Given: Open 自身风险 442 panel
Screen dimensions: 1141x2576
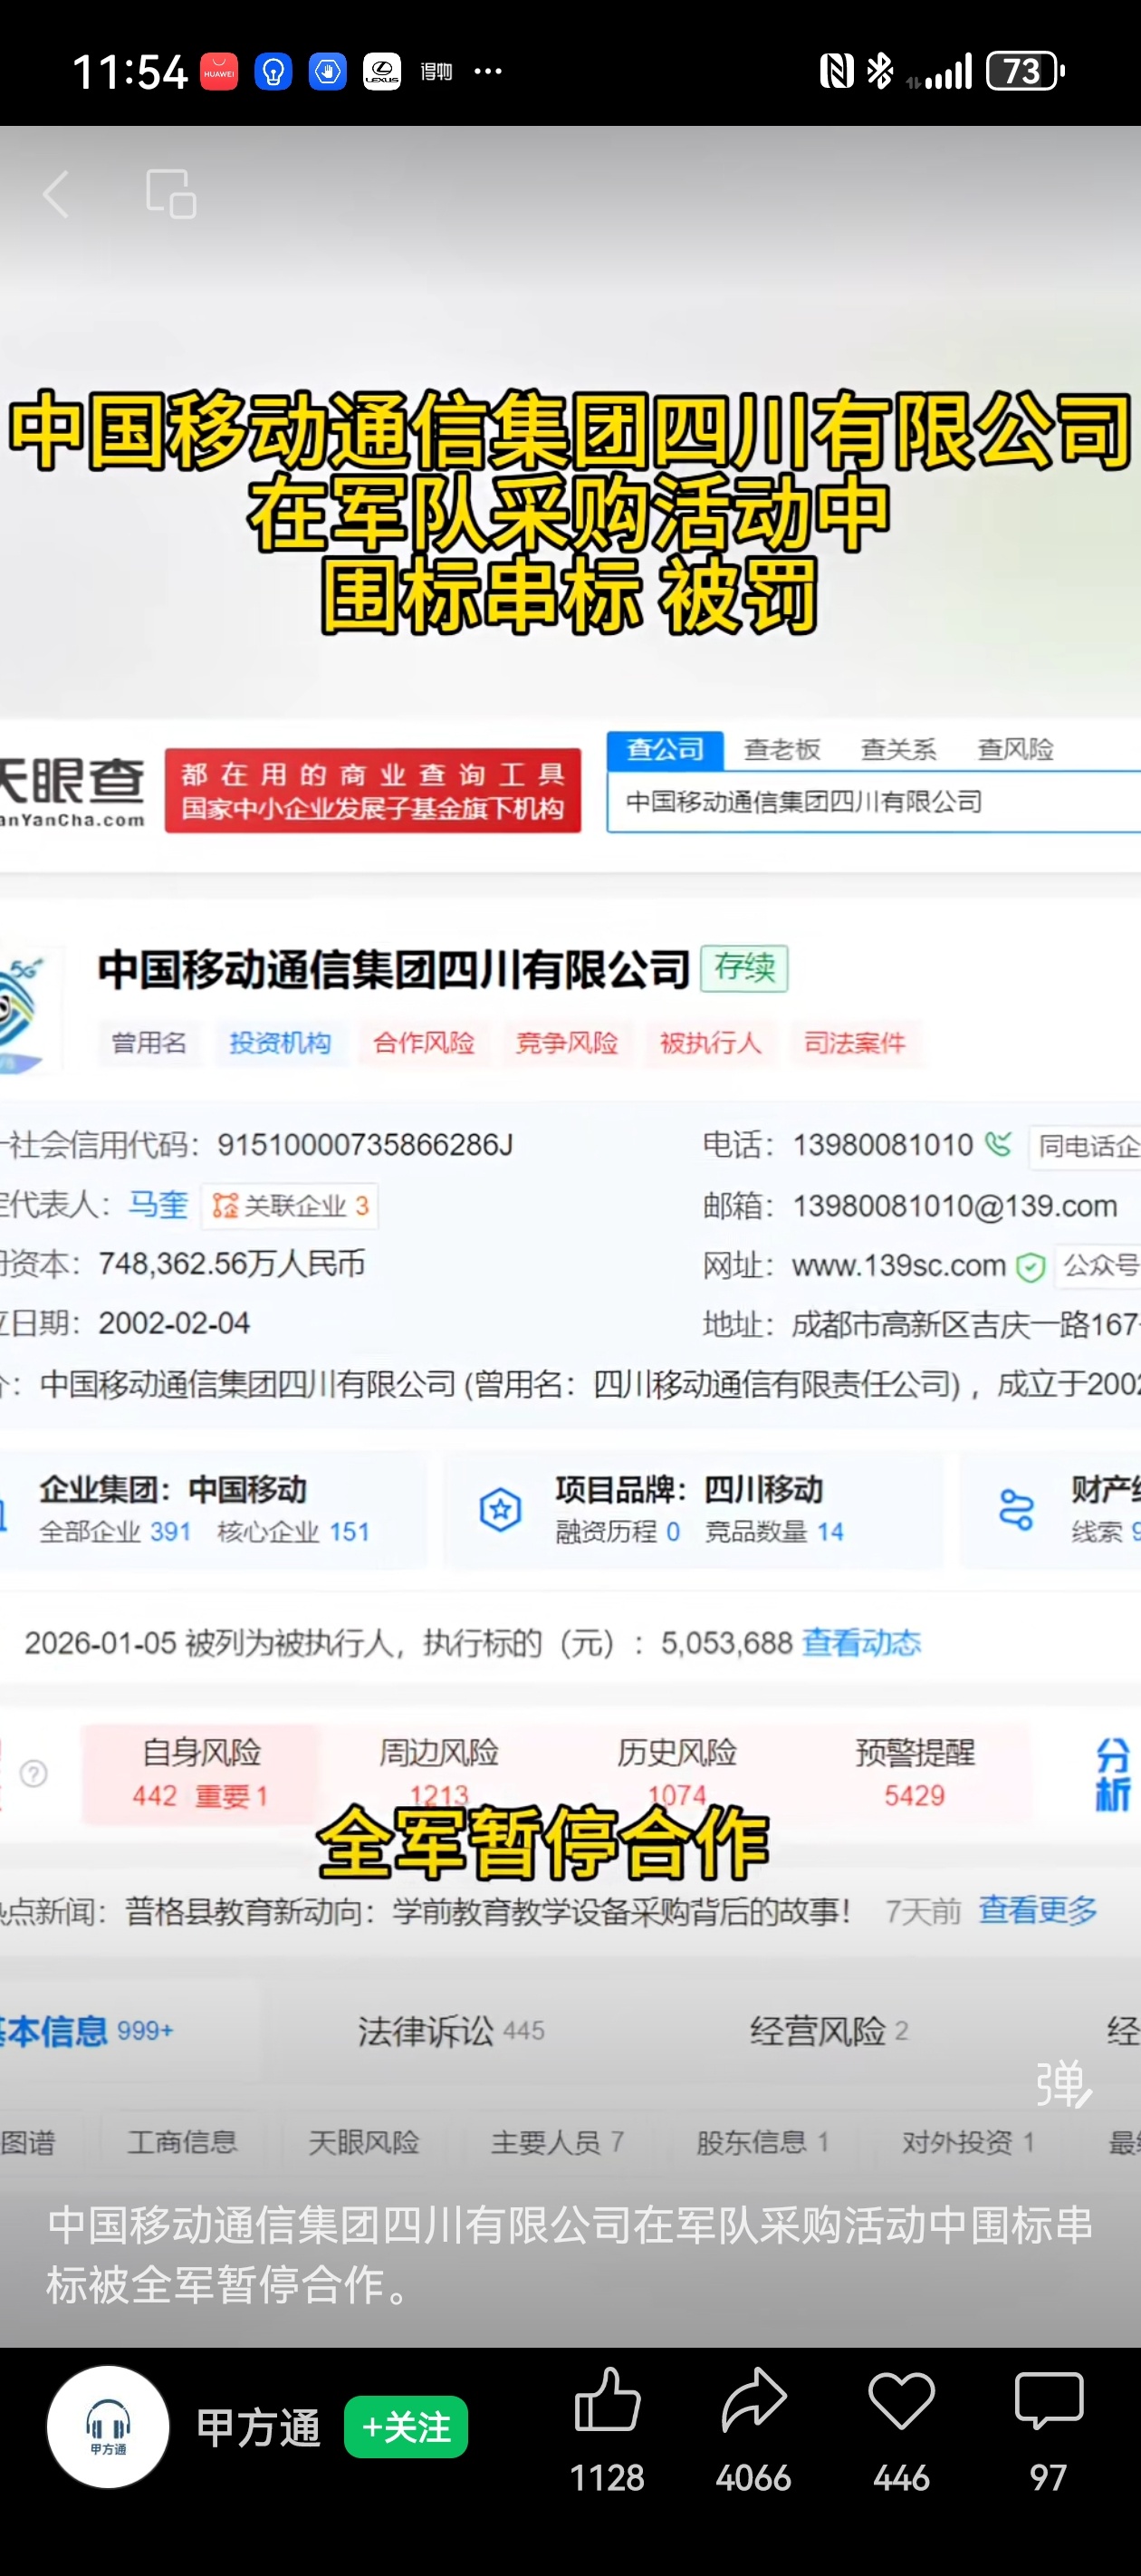Looking at the screenshot, I should (x=201, y=1773).
